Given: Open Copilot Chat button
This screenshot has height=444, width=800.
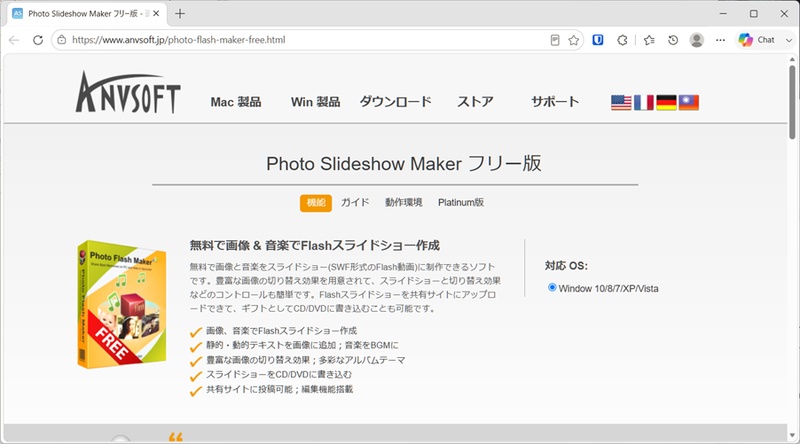Looking at the screenshot, I should pos(757,40).
